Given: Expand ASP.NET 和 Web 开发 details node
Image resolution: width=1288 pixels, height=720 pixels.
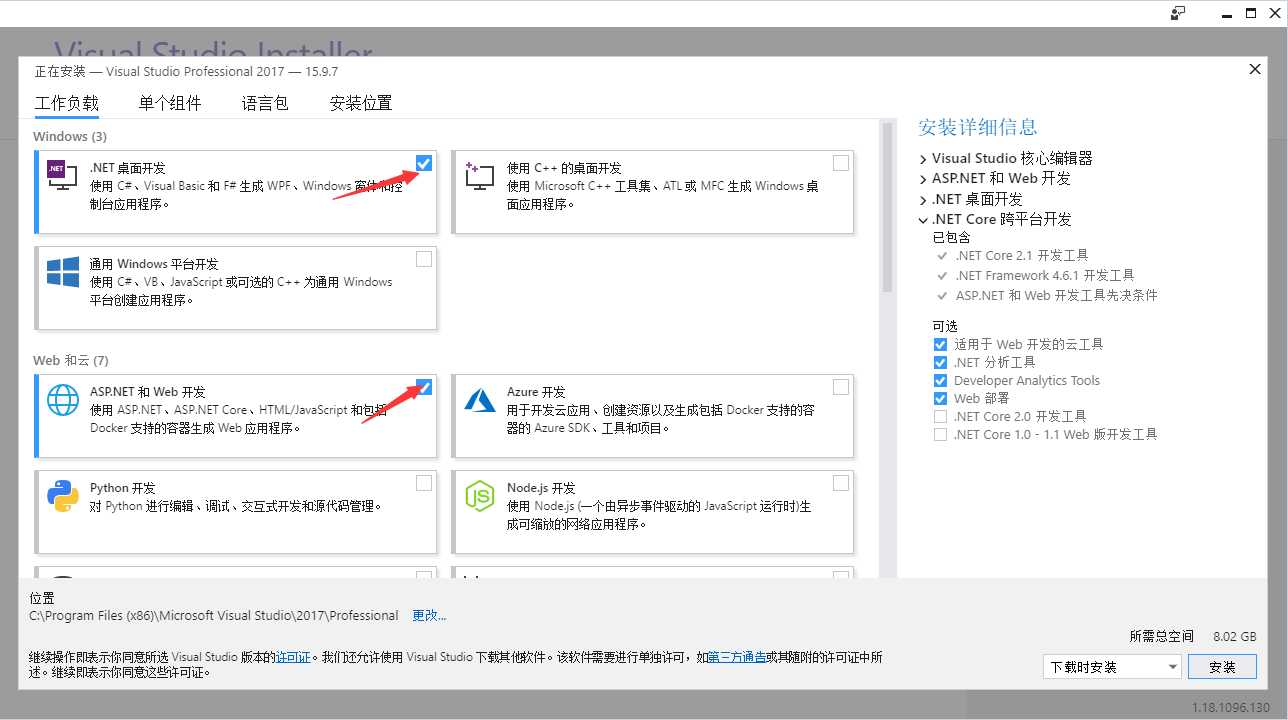Looking at the screenshot, I should (x=923, y=179).
